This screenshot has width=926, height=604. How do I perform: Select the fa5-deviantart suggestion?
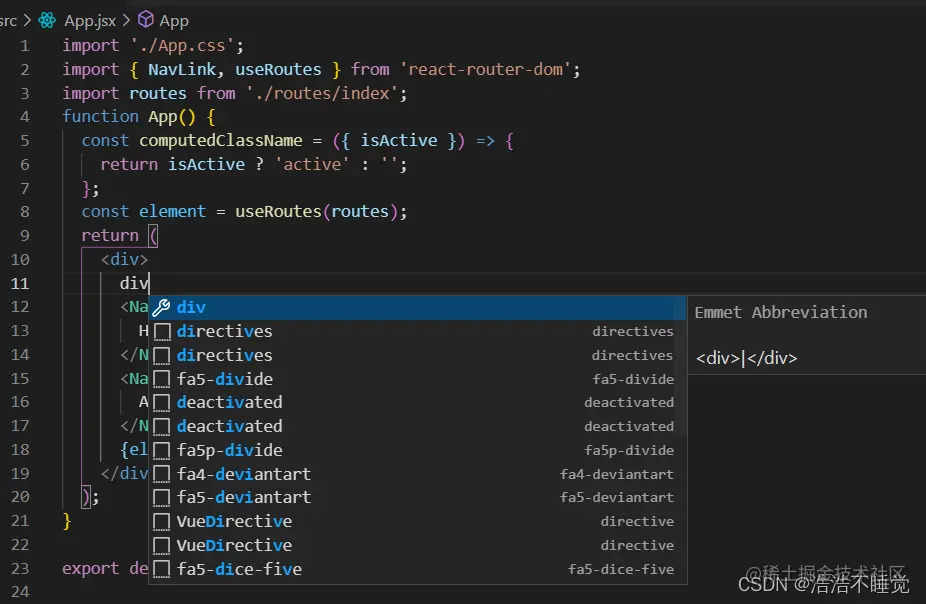(418, 498)
